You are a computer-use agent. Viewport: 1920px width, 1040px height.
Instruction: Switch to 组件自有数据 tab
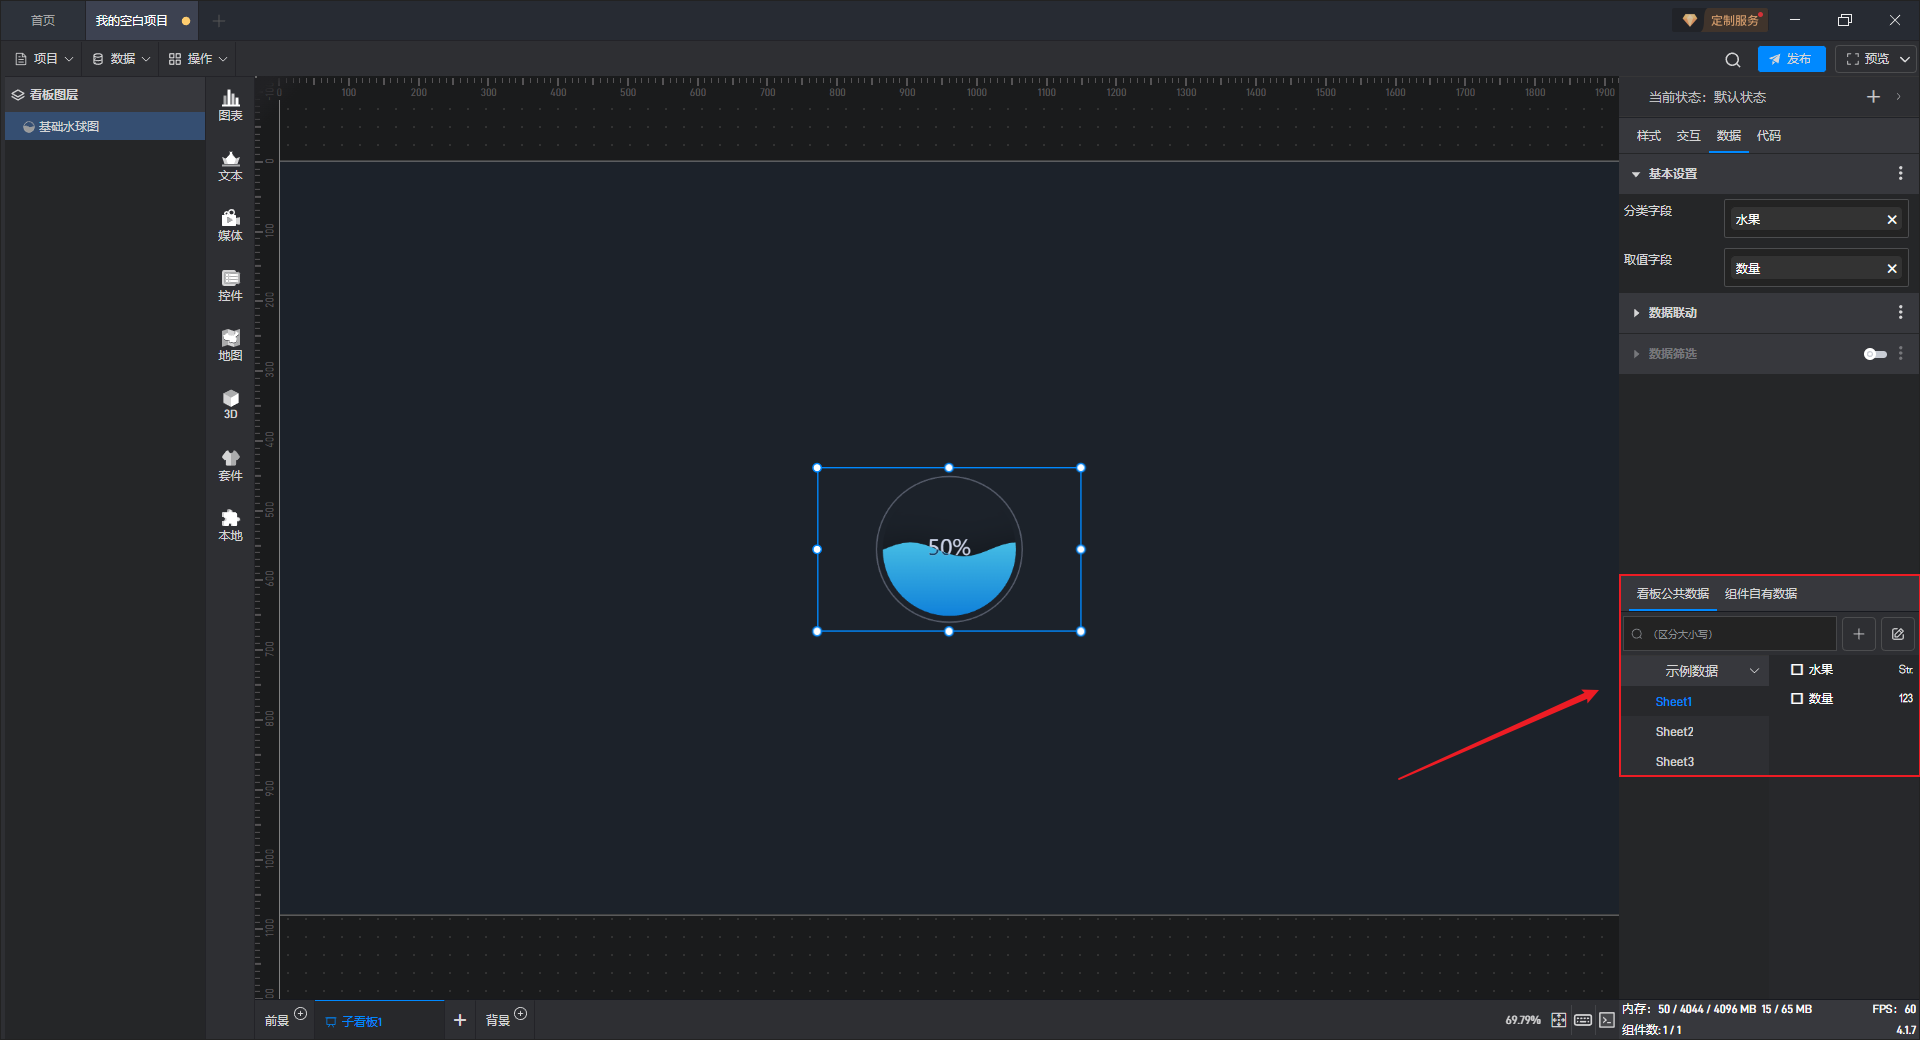(x=1761, y=594)
